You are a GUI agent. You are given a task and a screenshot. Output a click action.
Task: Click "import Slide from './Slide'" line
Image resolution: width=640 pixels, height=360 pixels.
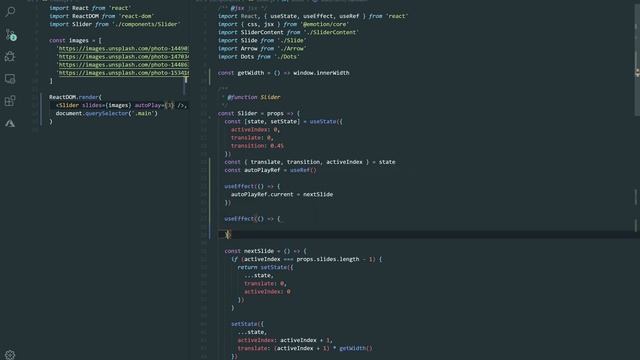point(262,40)
